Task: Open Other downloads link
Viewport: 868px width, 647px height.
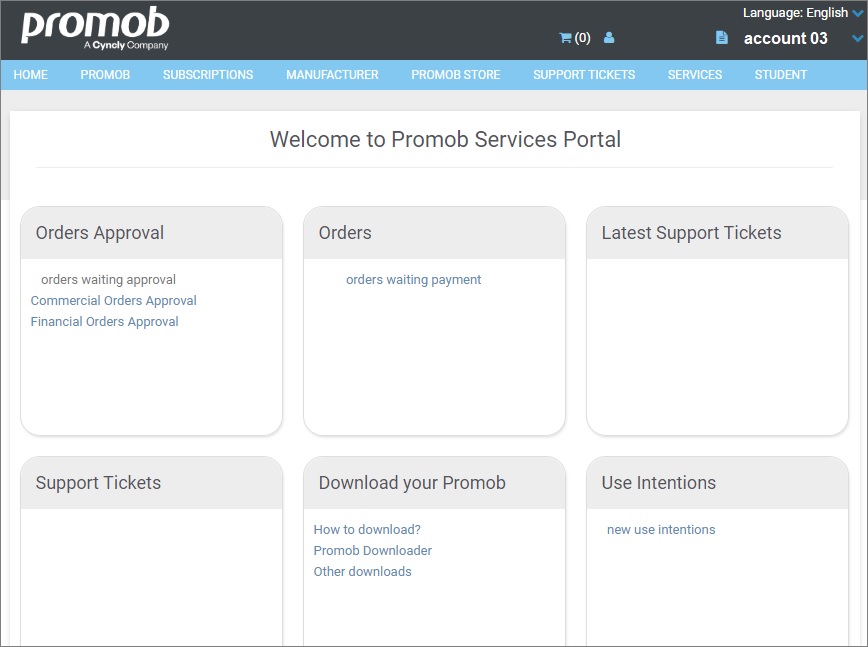Action: point(363,572)
